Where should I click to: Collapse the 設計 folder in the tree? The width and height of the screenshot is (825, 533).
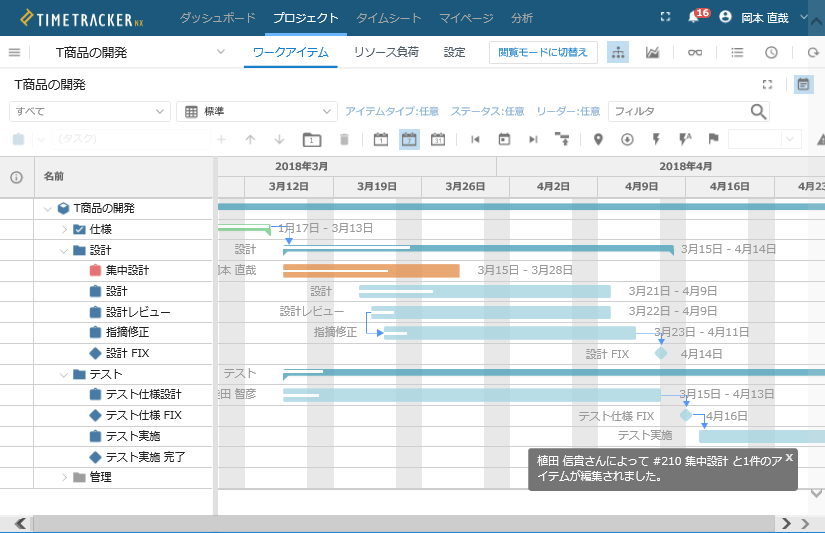(x=64, y=250)
